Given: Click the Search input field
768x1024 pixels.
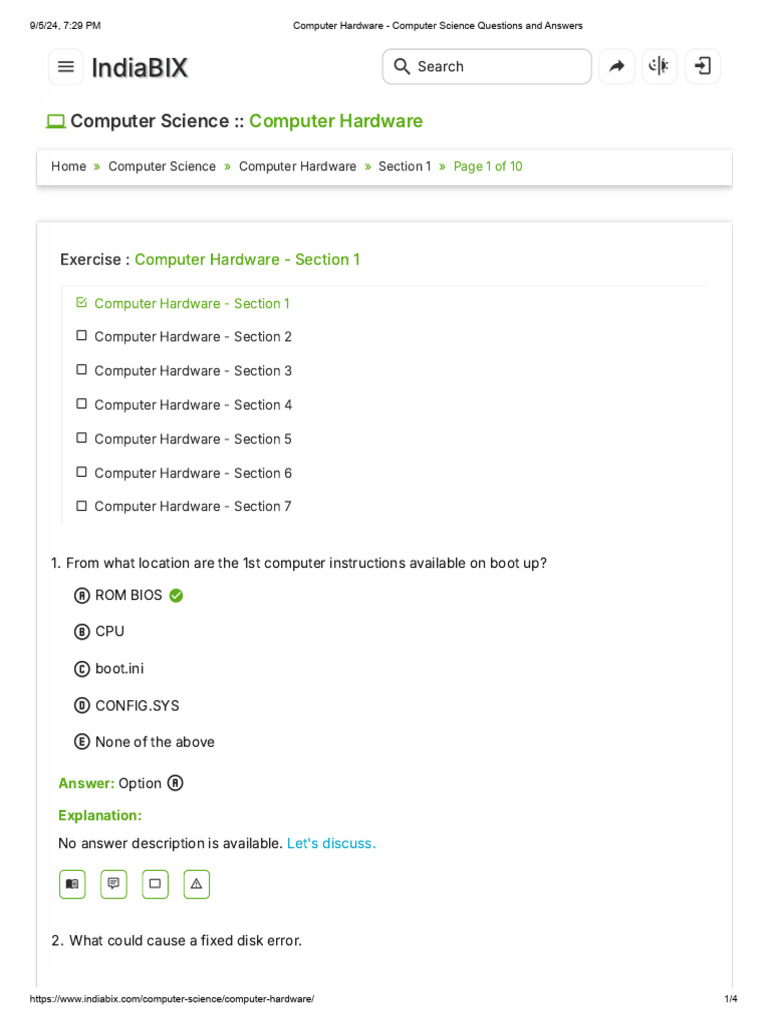Looking at the screenshot, I should [487, 67].
